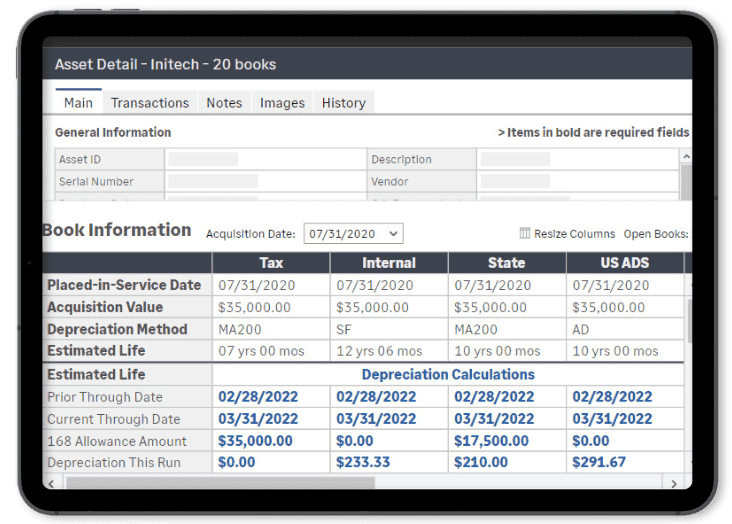Select the State column header
Screen dimensions: 732x524
click(x=507, y=262)
